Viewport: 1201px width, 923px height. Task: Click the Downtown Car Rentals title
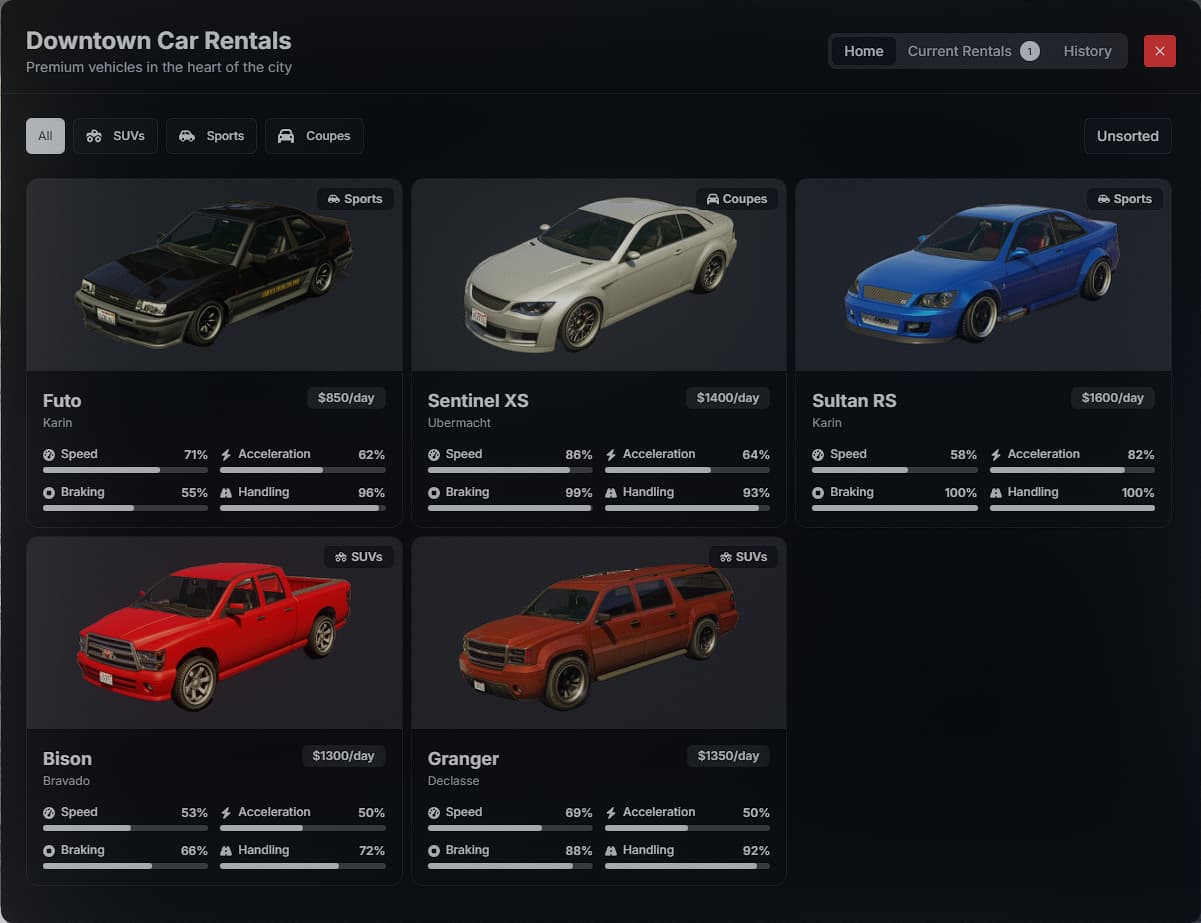click(159, 41)
